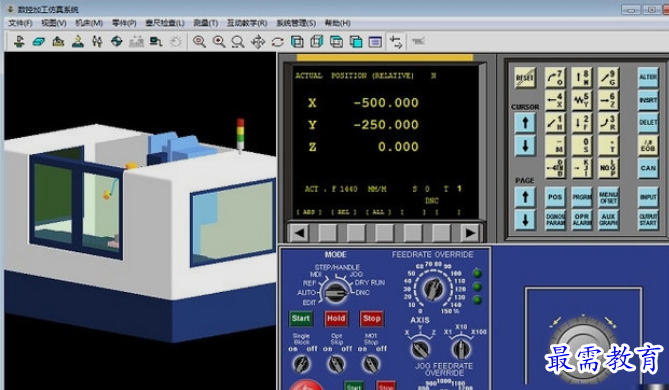Viewport: 669px width, 390px height.
Task: Open the 测量(T) menu
Action: click(x=206, y=23)
